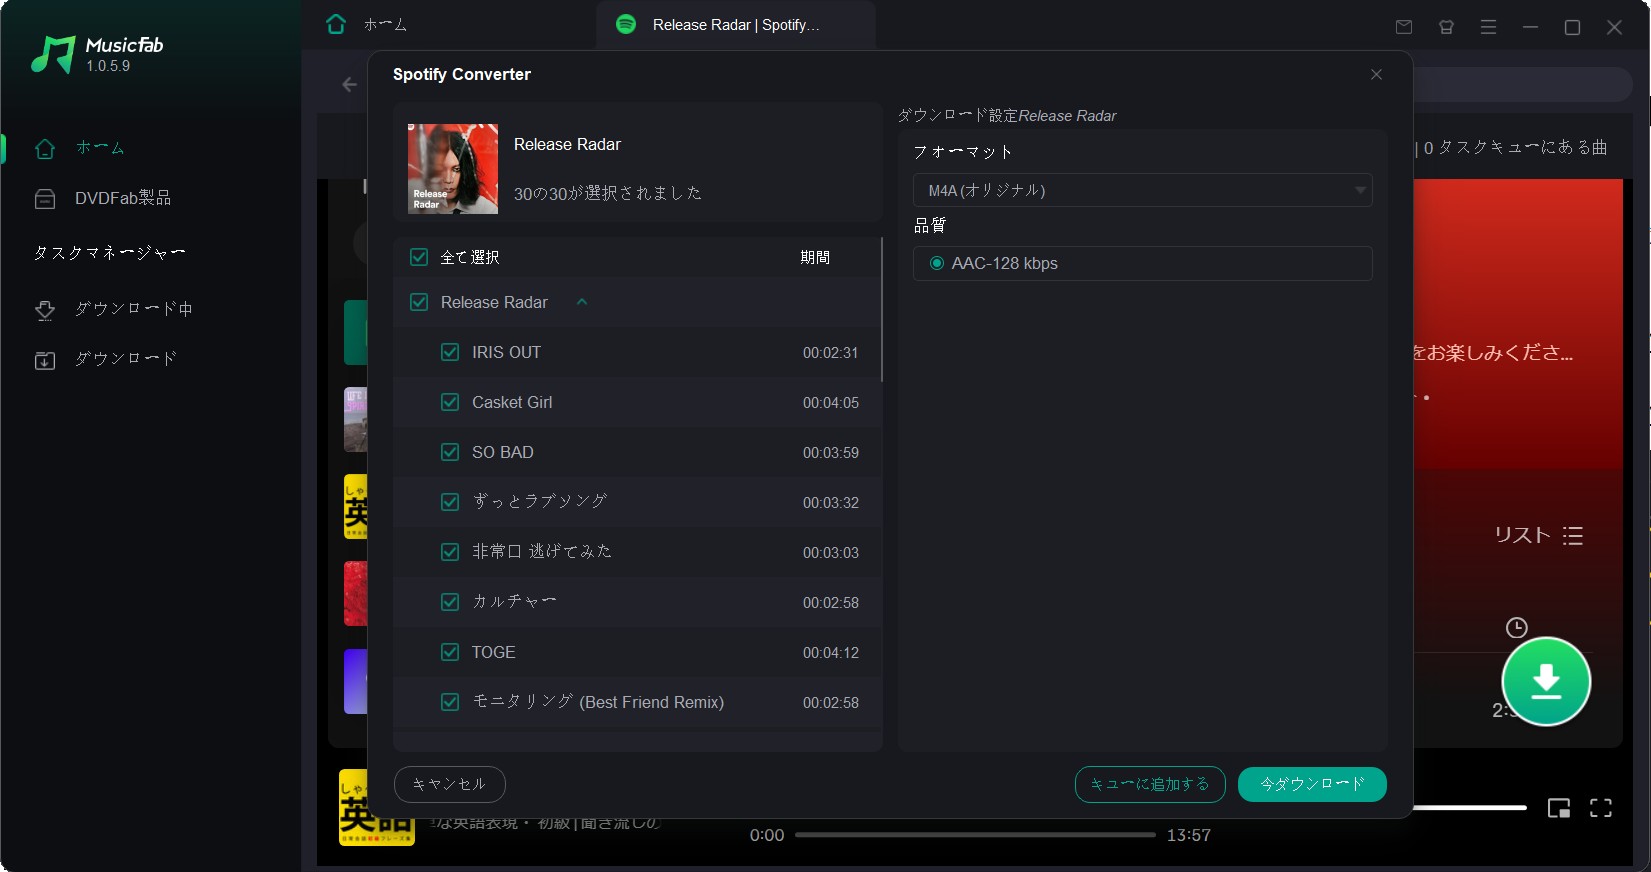
Task: Click 今ダウンロード download now button
Action: pyautogui.click(x=1312, y=784)
